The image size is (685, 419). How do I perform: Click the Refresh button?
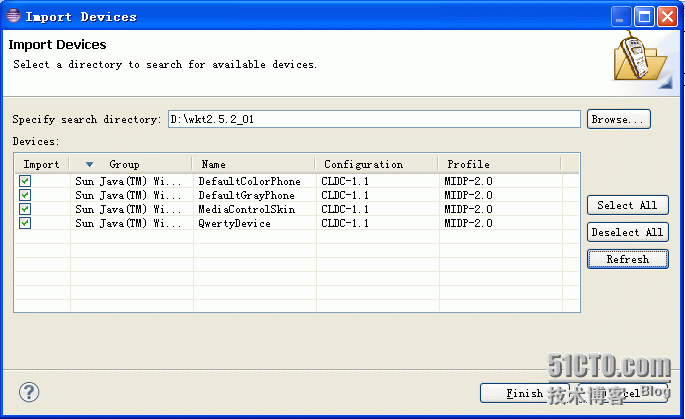pyautogui.click(x=627, y=259)
